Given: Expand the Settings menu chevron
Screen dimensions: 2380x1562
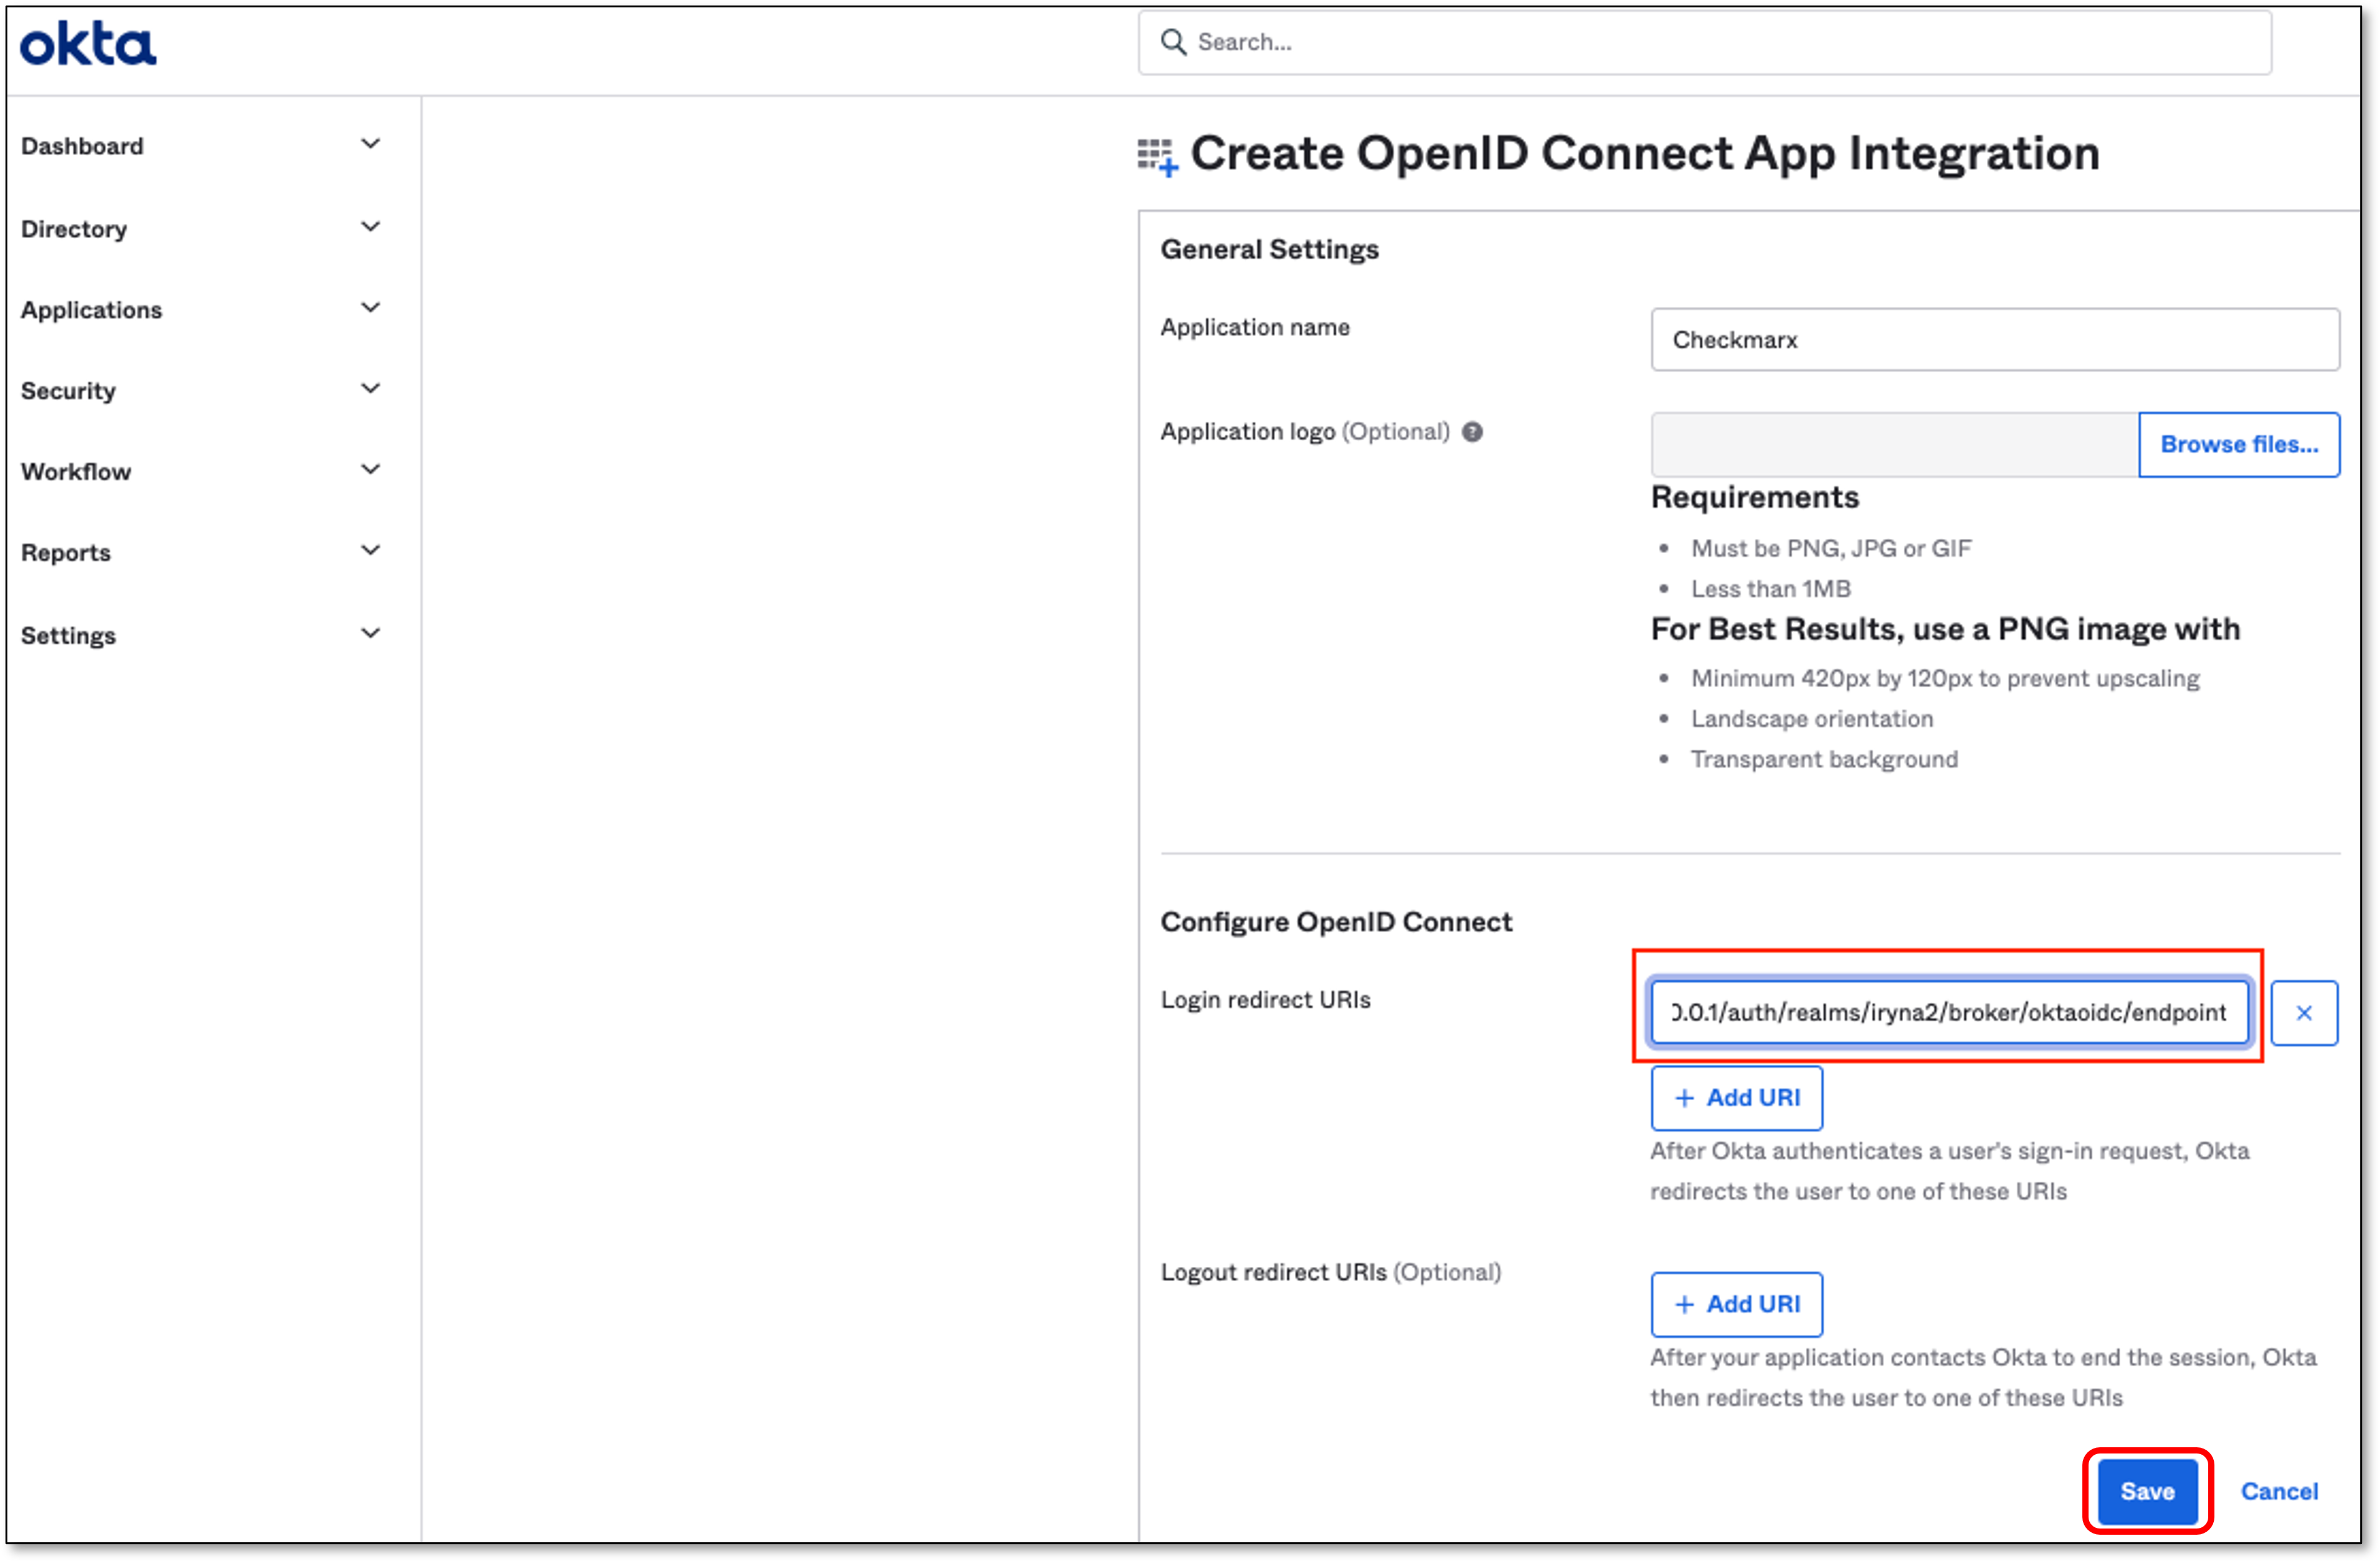Looking at the screenshot, I should 370,634.
